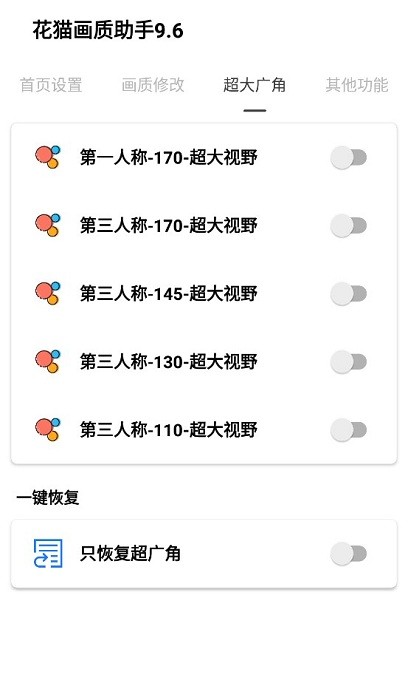Select the 超大广角 tab
This screenshot has width=408, height=700.
pos(255,85)
